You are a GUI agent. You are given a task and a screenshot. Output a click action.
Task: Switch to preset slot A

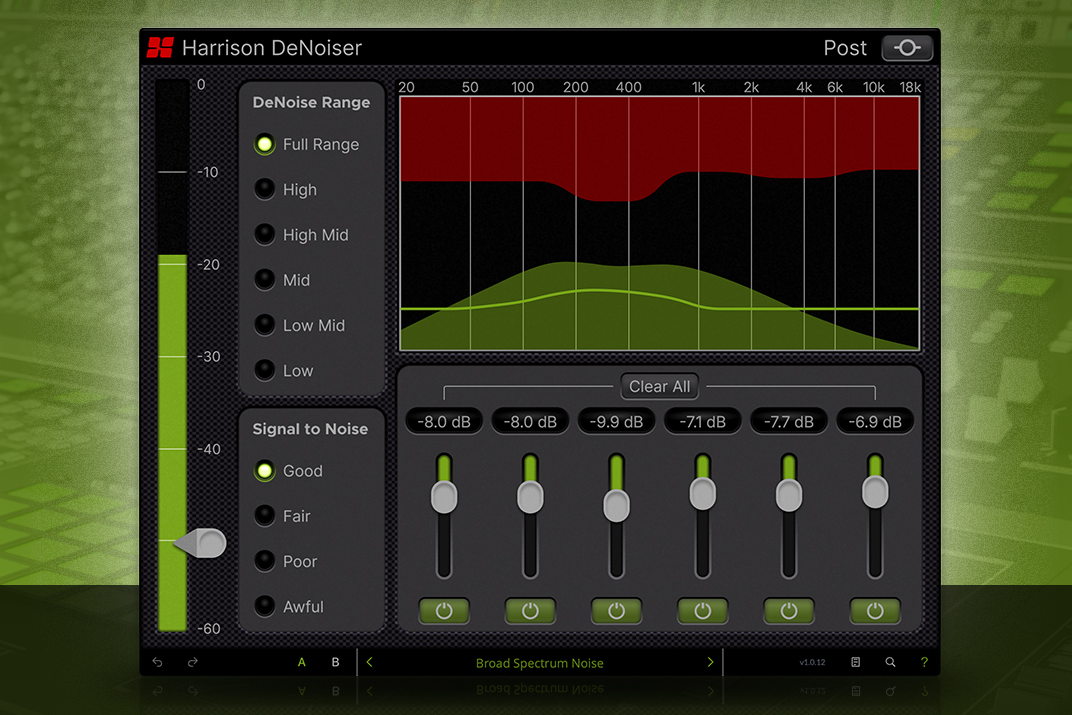pyautogui.click(x=302, y=662)
